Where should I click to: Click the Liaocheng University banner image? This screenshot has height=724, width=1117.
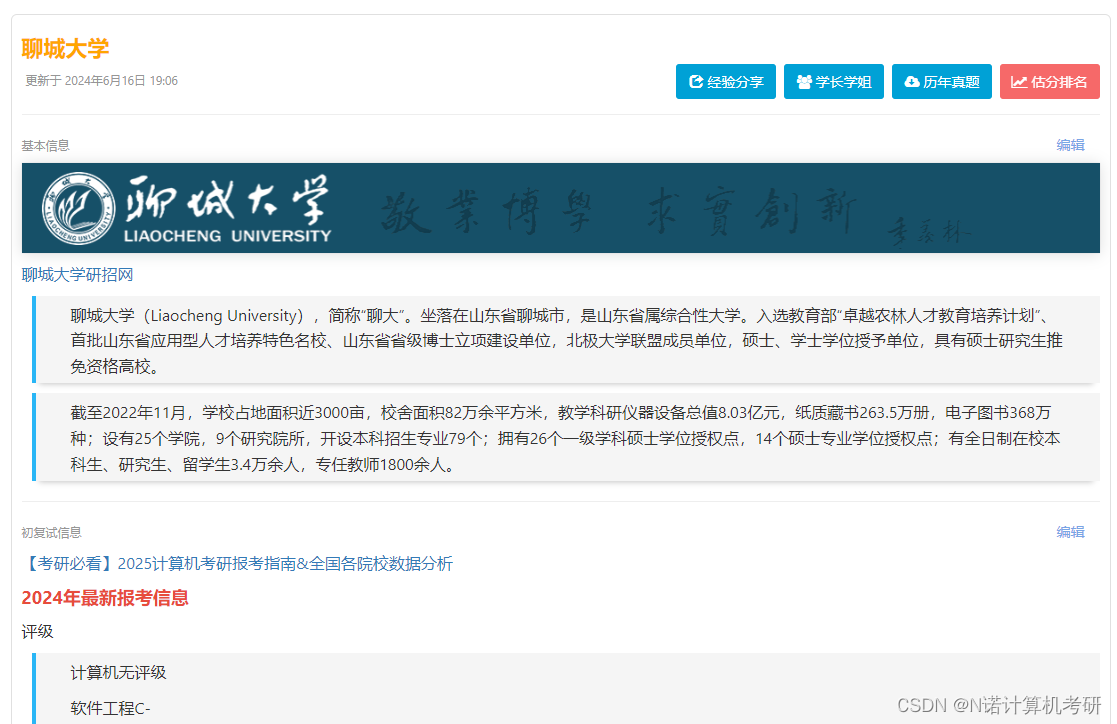(561, 208)
